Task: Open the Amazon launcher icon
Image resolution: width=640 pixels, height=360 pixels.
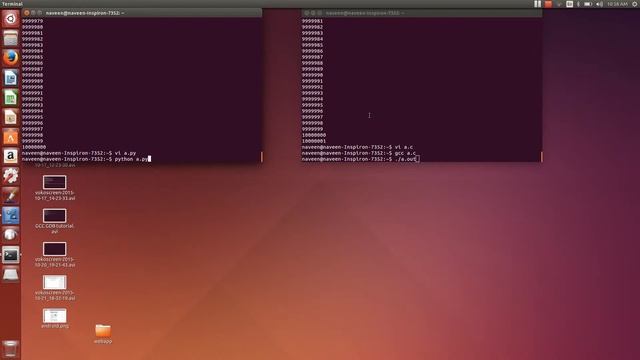Action: pos(11,156)
